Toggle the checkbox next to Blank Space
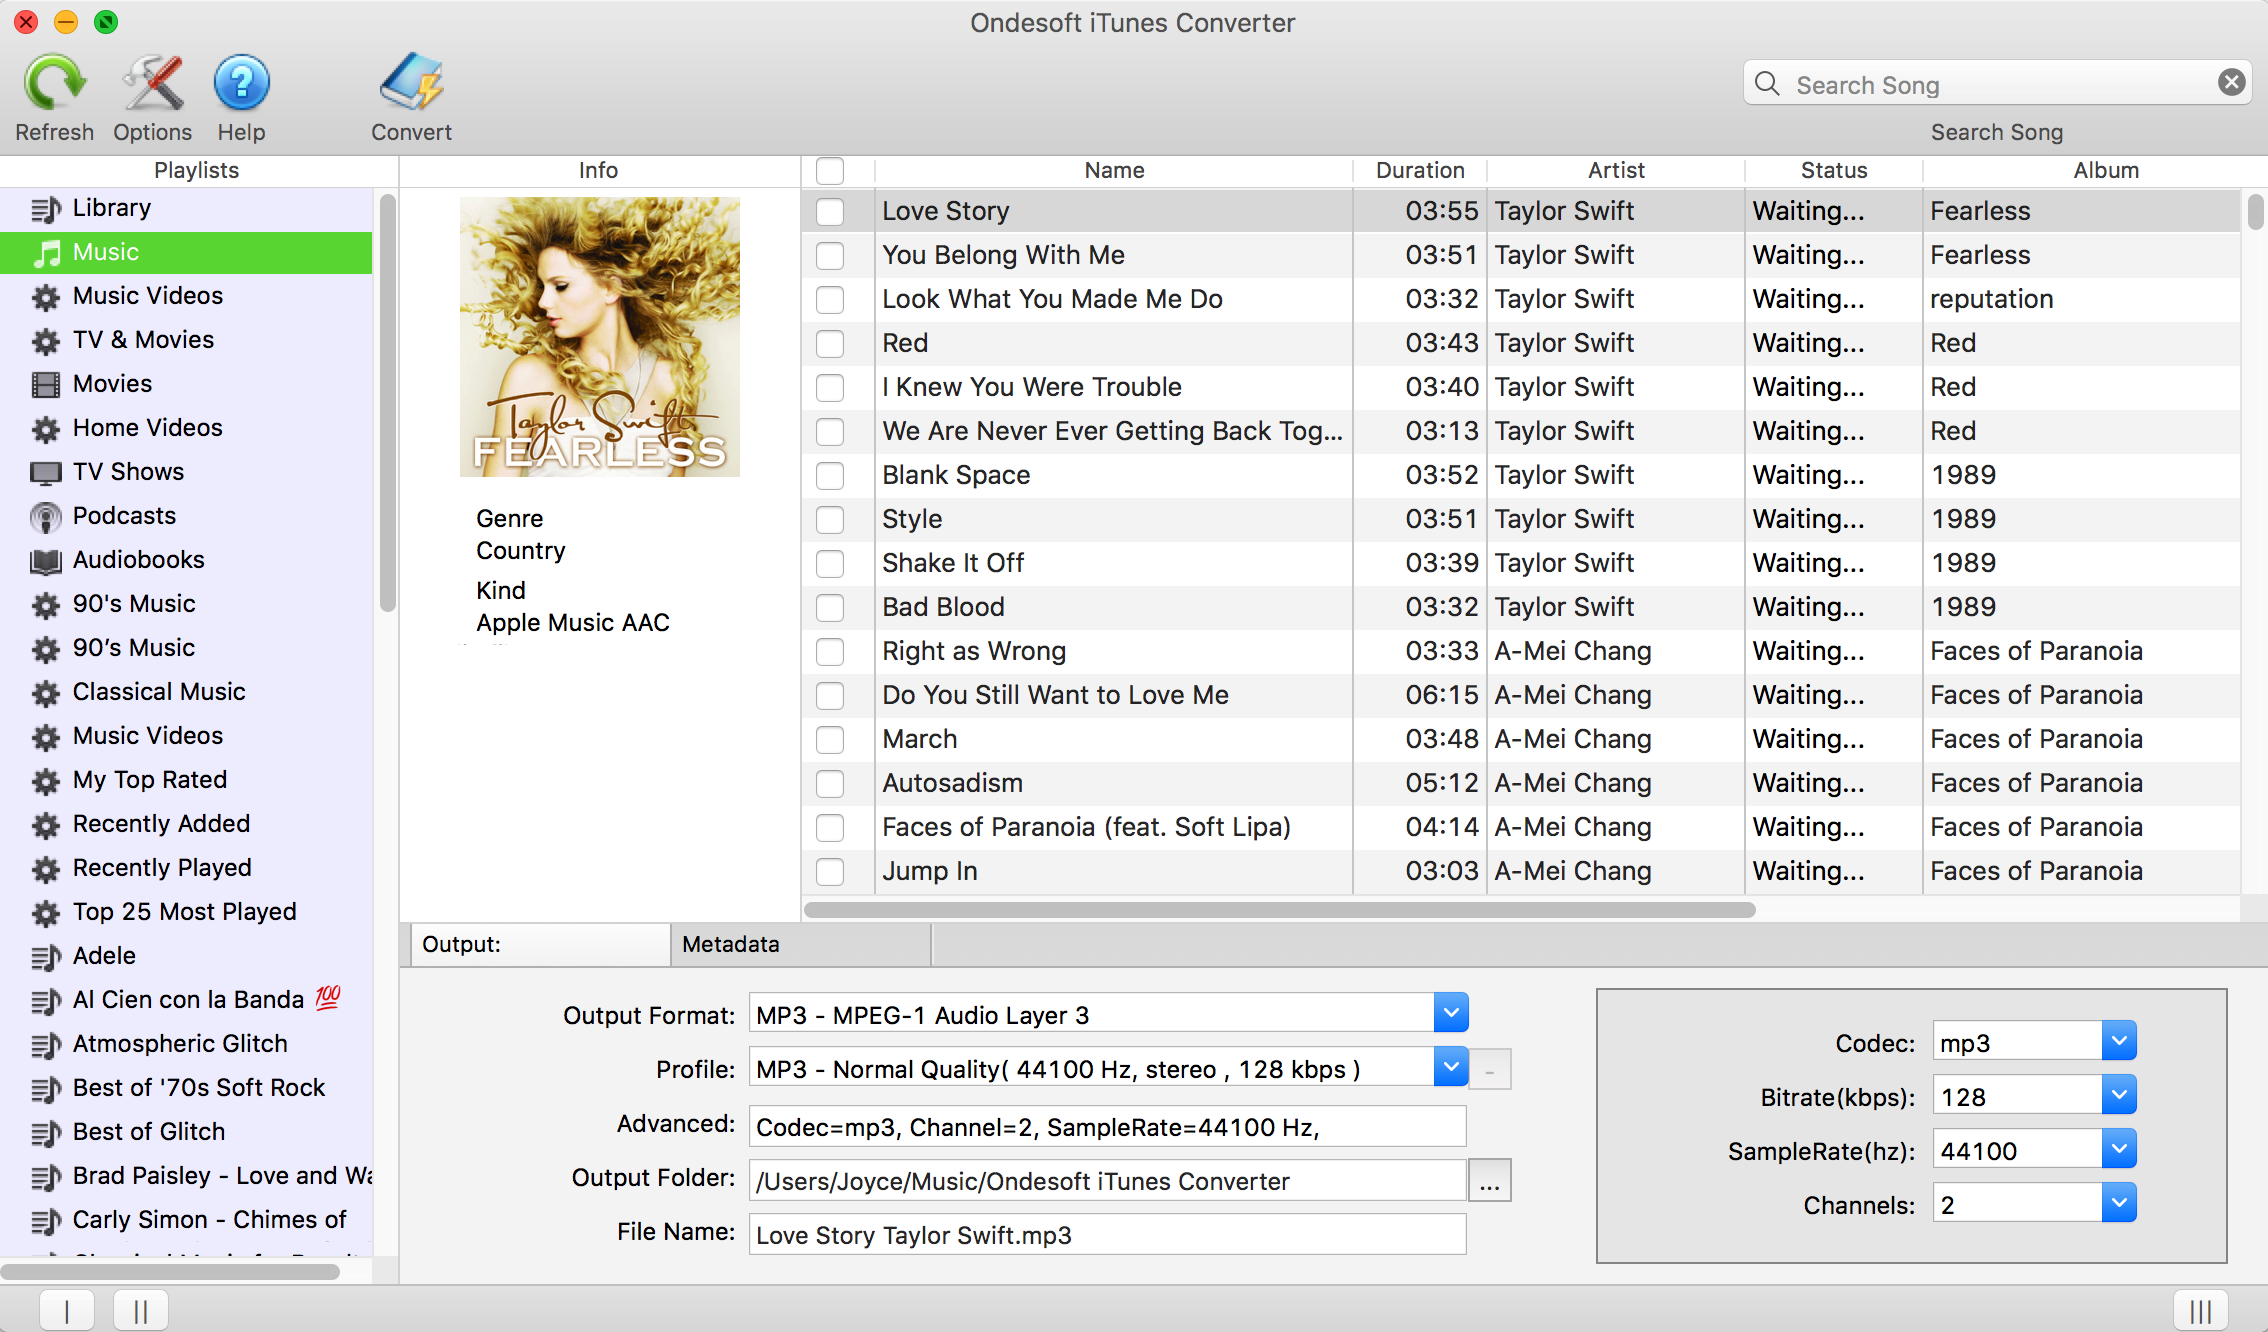Image resolution: width=2268 pixels, height=1332 pixels. click(x=832, y=476)
